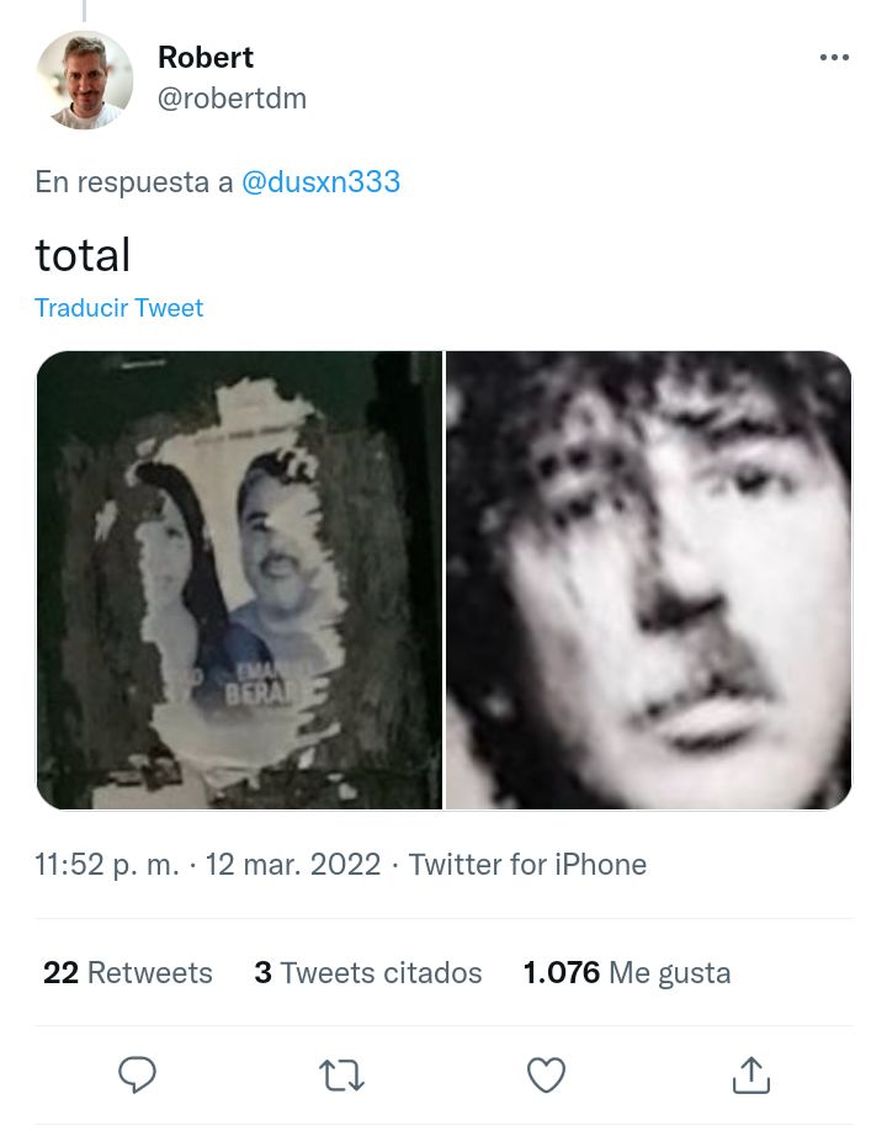Click the tweet text "total"
Screen dimensions: 887x1131
[x=83, y=255]
